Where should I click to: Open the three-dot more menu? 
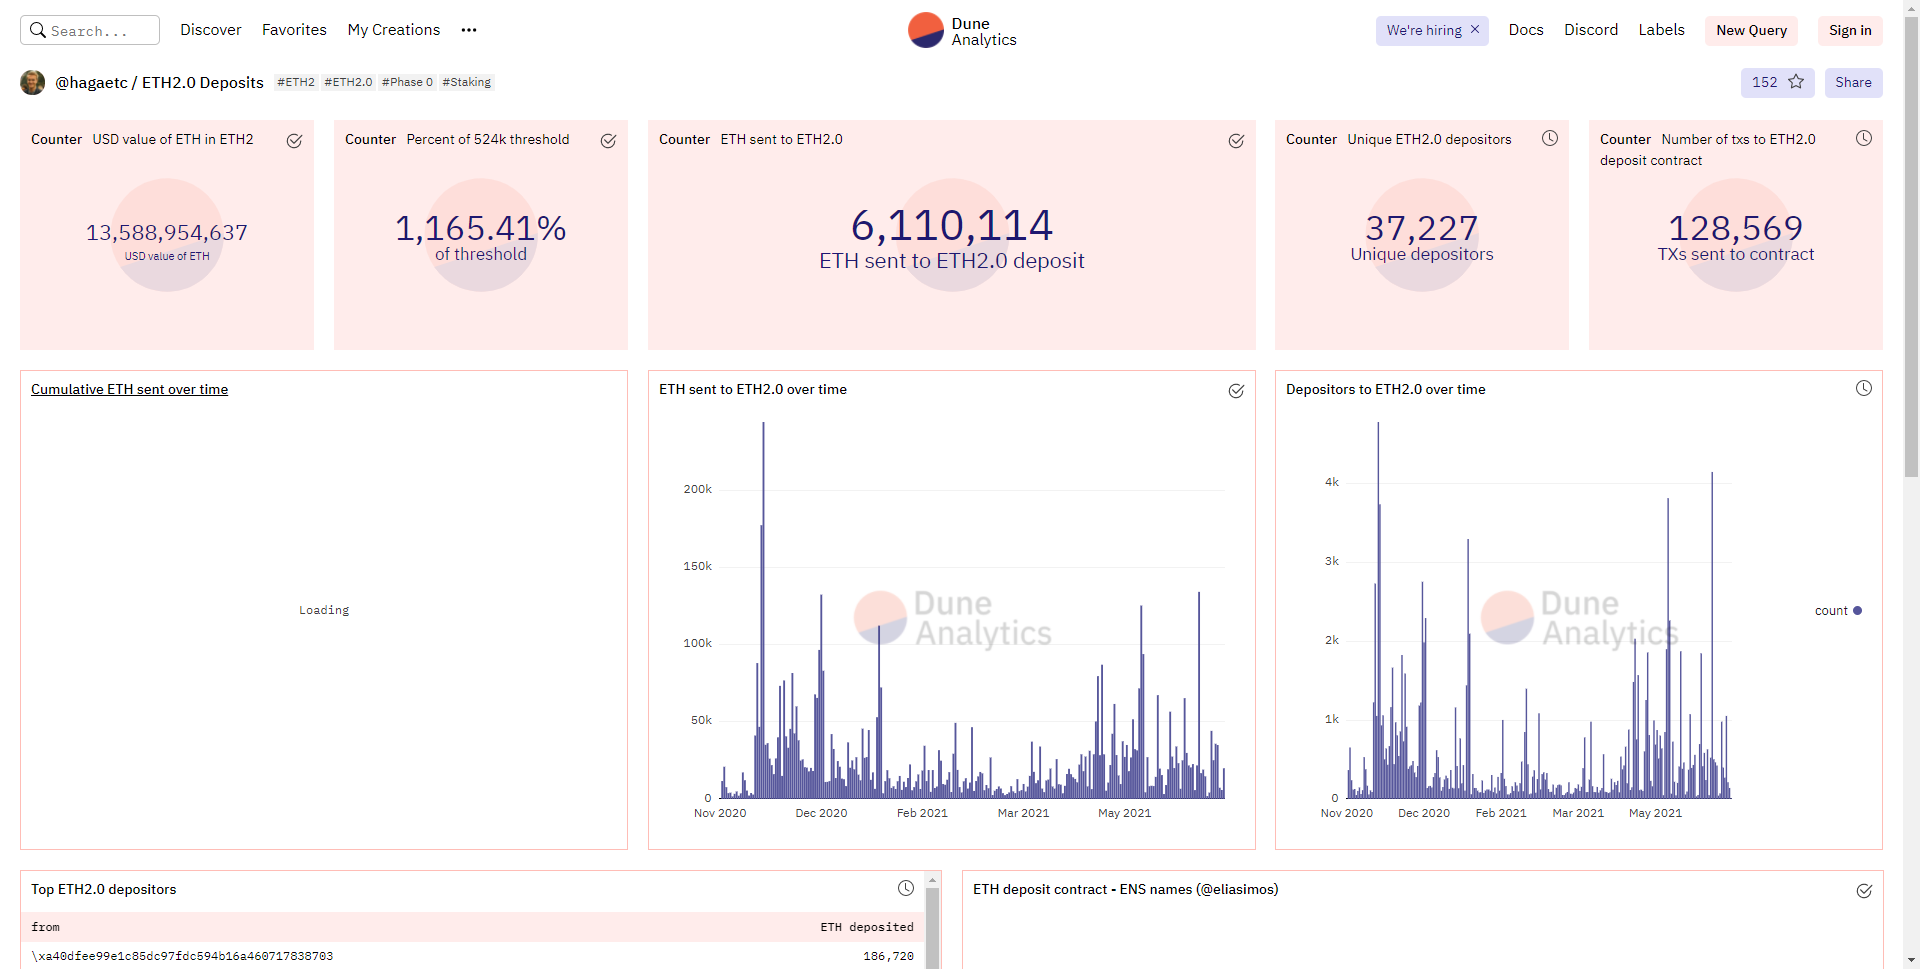click(x=469, y=30)
